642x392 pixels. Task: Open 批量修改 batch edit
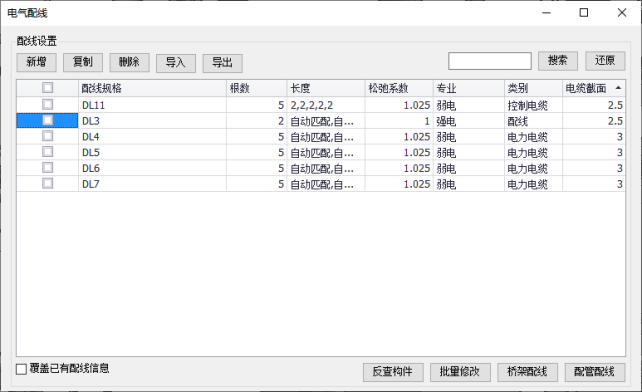coord(460,372)
